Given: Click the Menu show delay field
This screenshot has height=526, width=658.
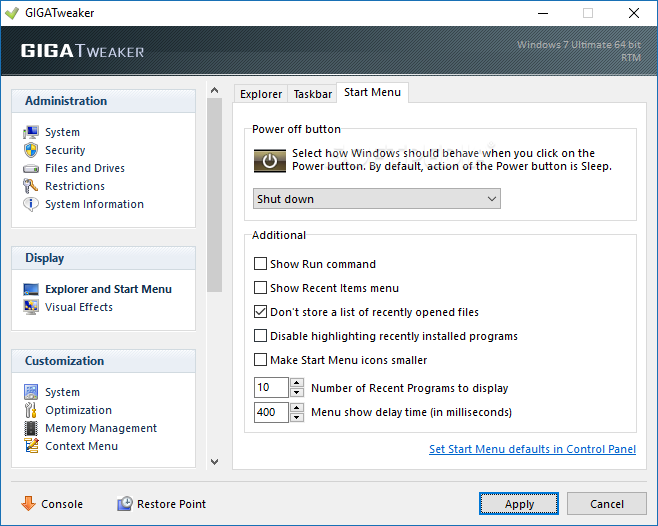Looking at the screenshot, I should point(271,412).
